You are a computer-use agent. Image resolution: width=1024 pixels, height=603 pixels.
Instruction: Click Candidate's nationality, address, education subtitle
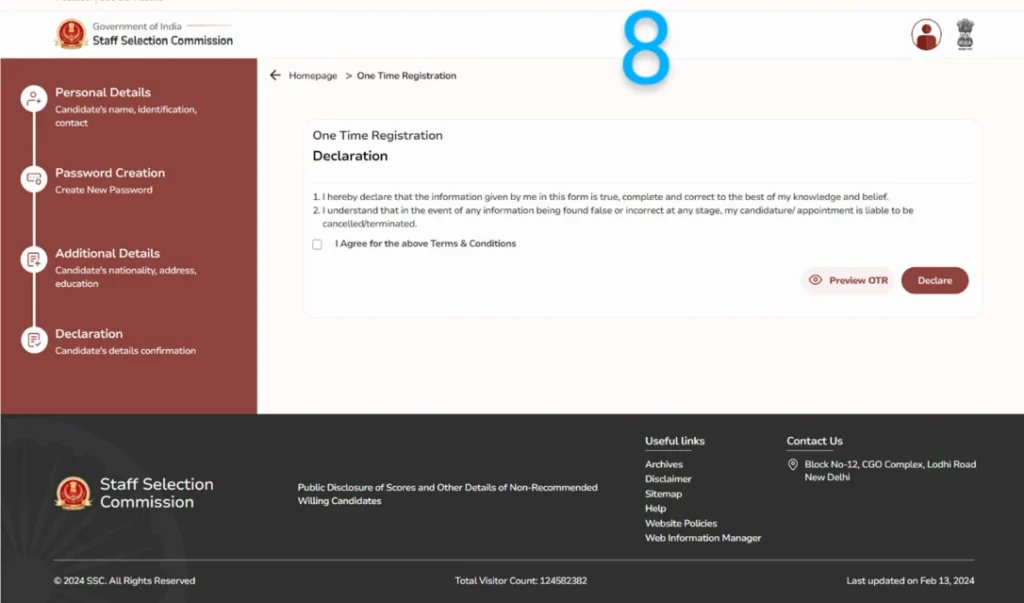tap(125, 277)
